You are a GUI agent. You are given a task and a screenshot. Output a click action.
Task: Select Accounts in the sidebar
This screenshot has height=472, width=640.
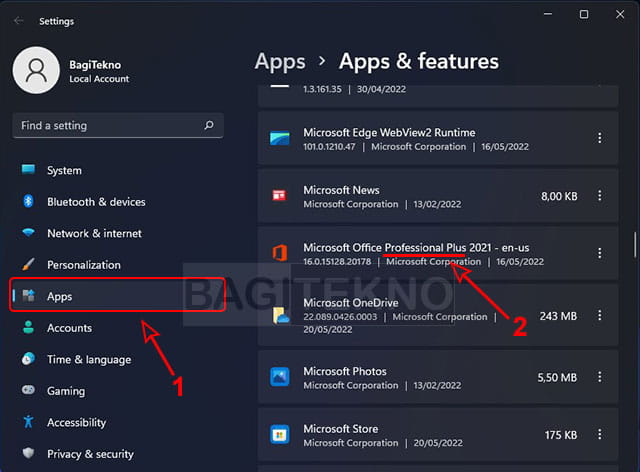tap(118, 327)
